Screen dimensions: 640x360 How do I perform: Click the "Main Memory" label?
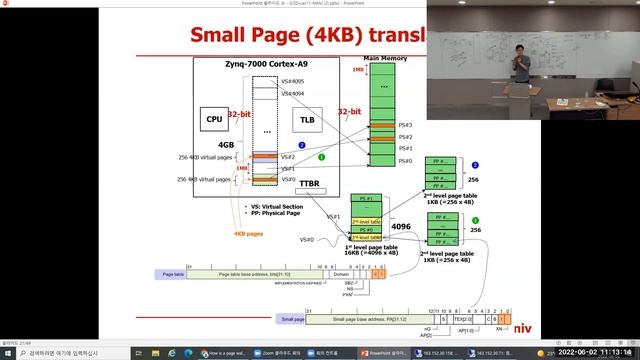tap(385, 58)
